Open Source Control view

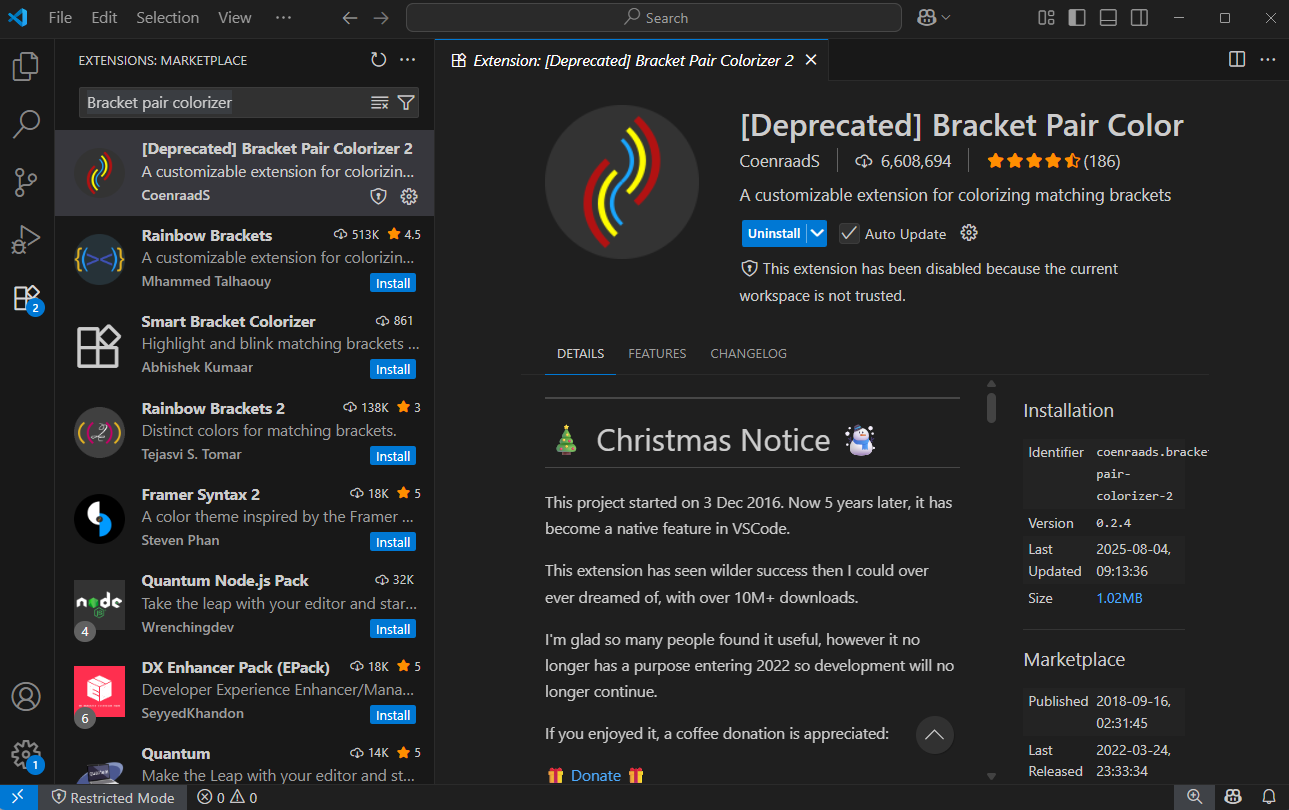tap(26, 183)
